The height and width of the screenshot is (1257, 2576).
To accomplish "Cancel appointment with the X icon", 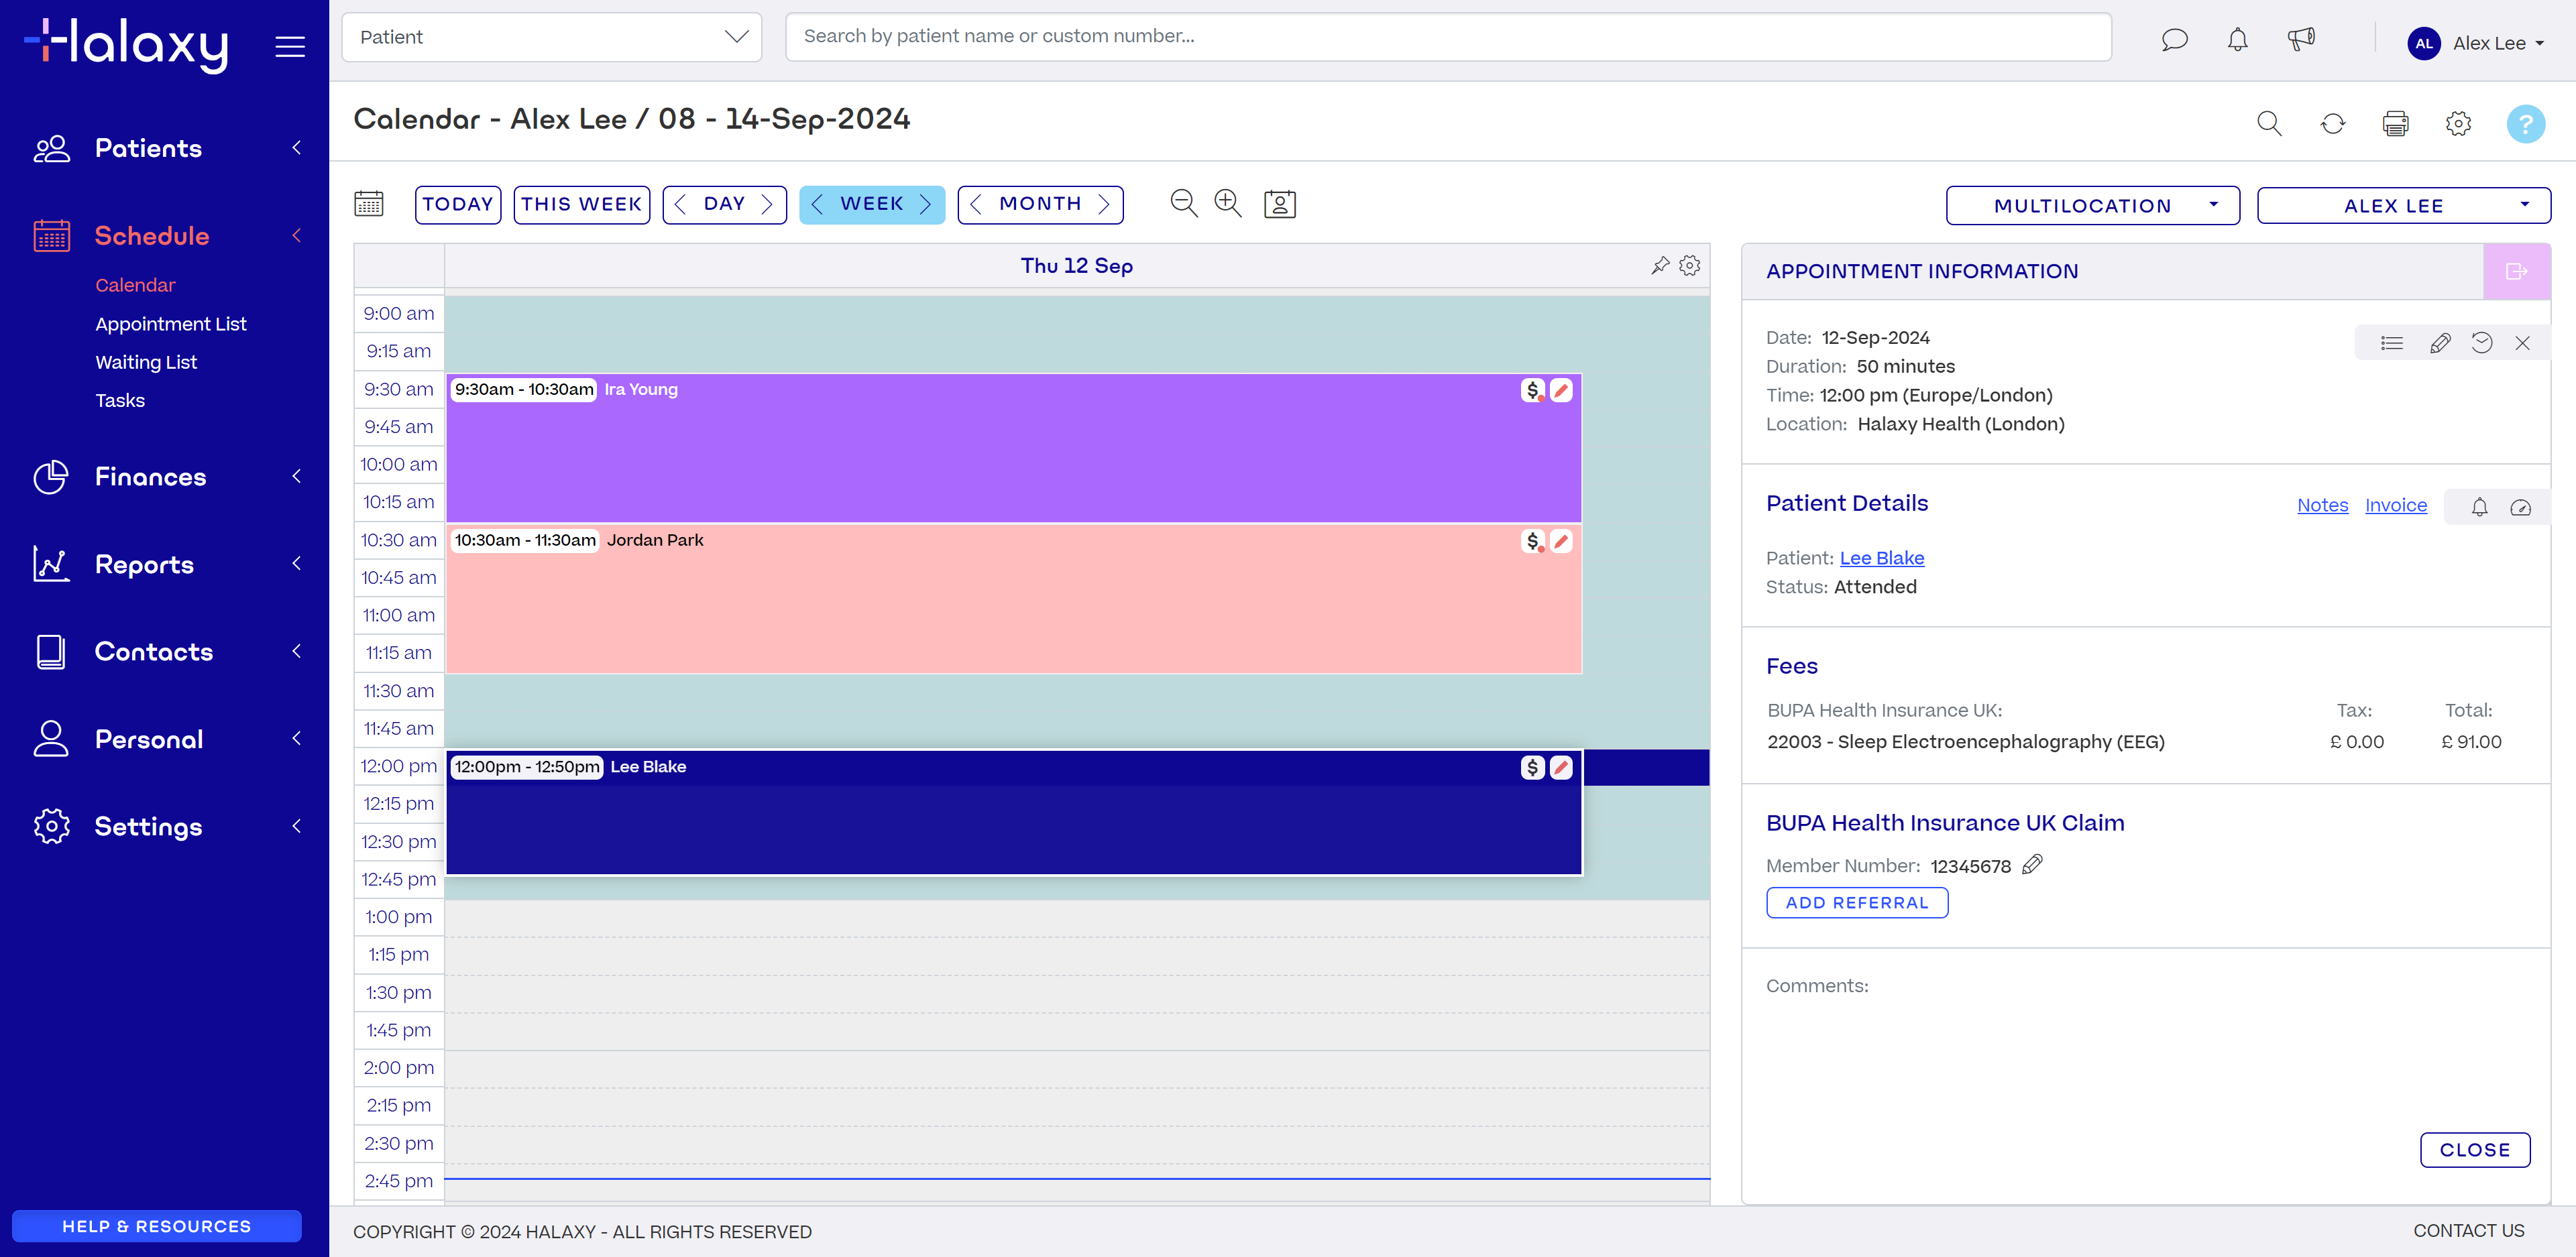I will (x=2522, y=343).
